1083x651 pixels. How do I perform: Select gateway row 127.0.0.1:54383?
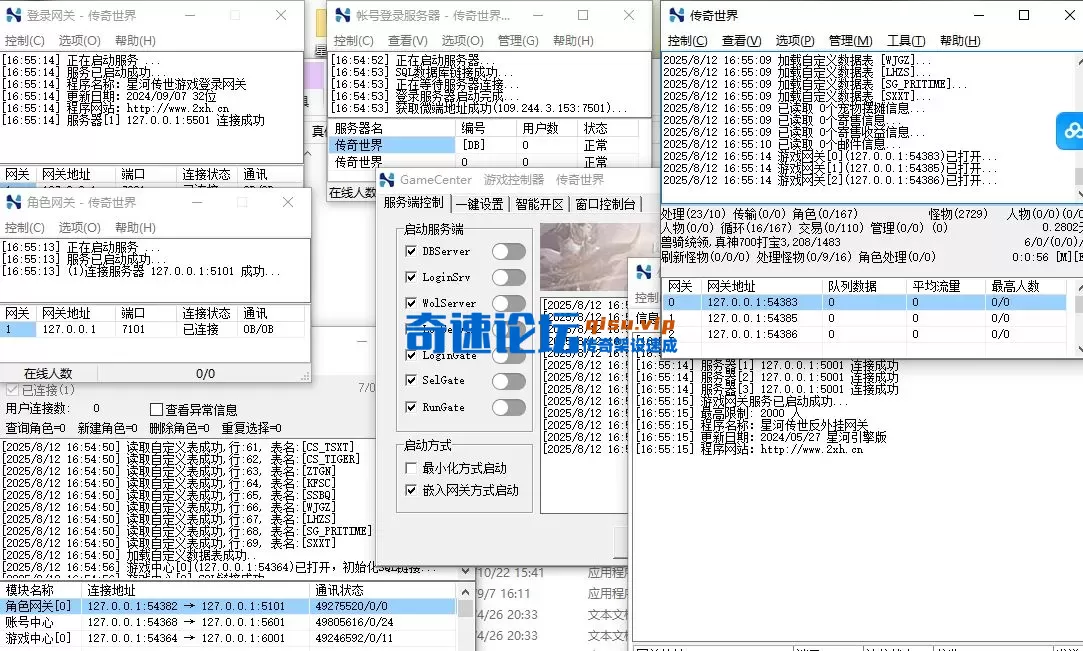coord(865,302)
